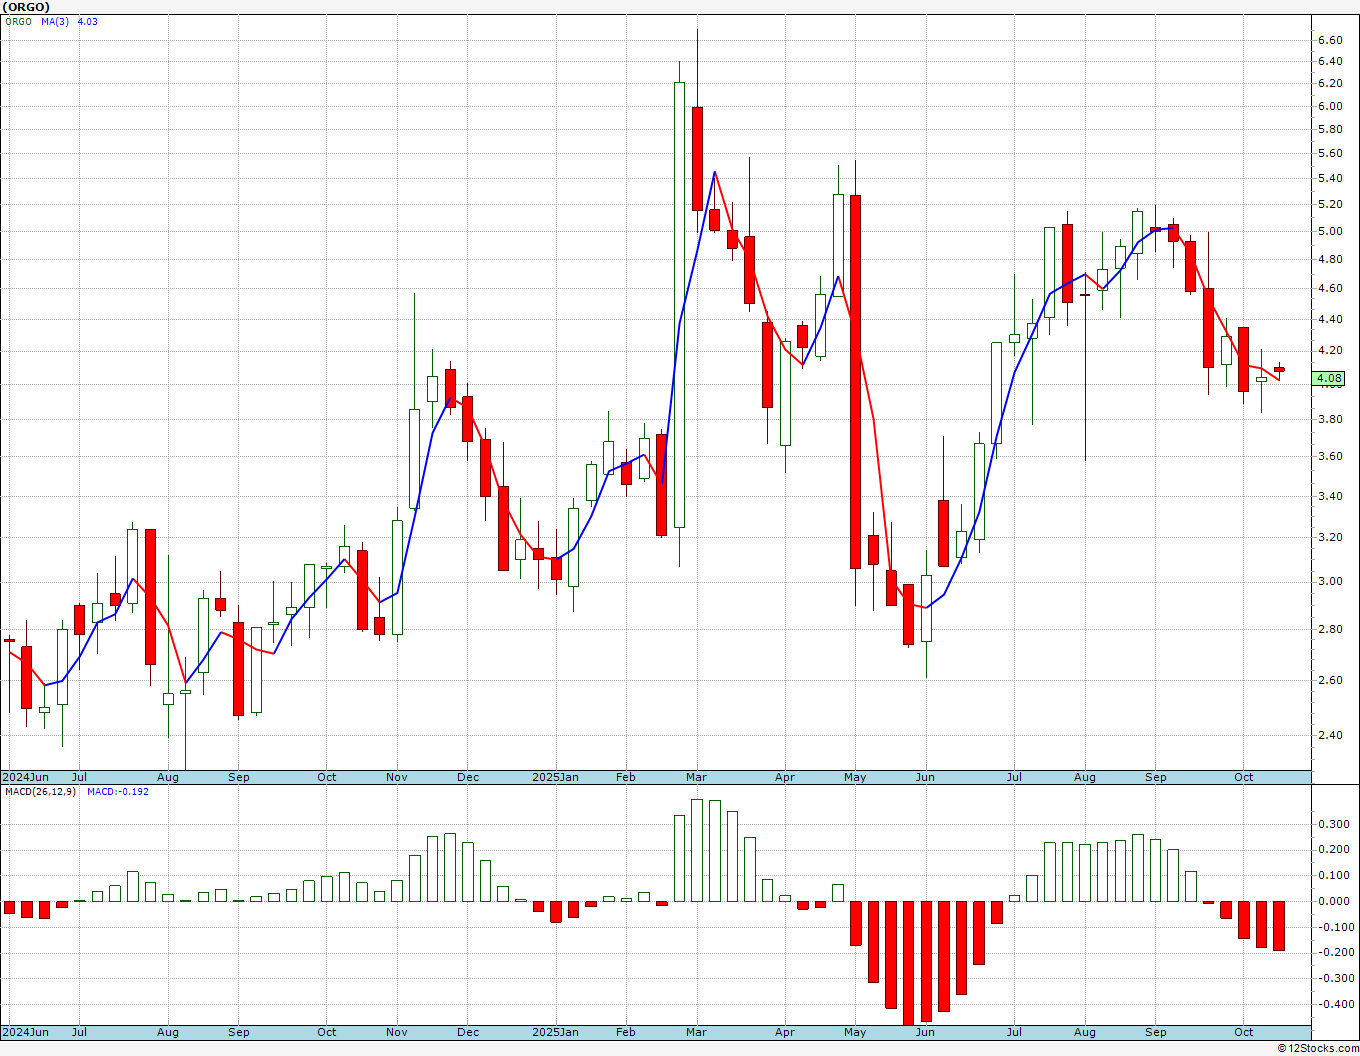Image resolution: width=1360 pixels, height=1056 pixels.
Task: Select the "0.200" MACD axis label
Action: tap(1334, 849)
